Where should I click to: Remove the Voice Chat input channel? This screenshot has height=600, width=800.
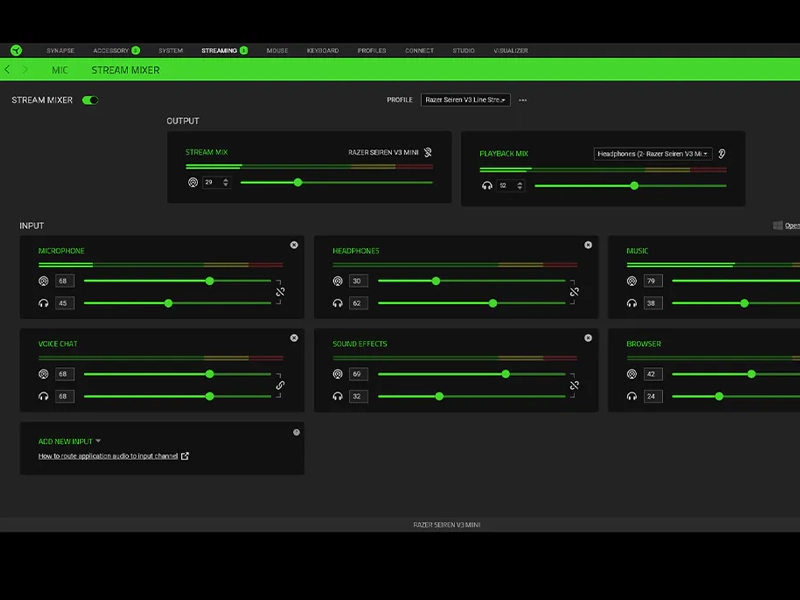click(x=294, y=338)
